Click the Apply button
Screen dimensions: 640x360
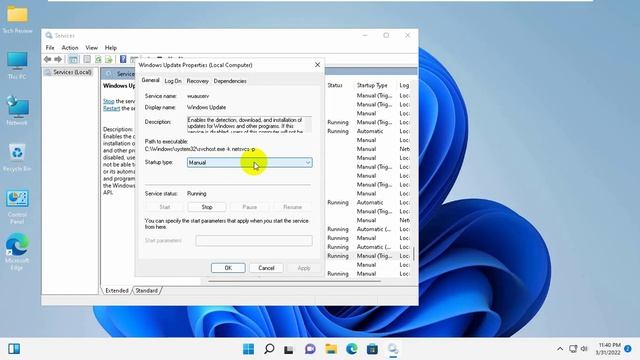click(x=304, y=268)
